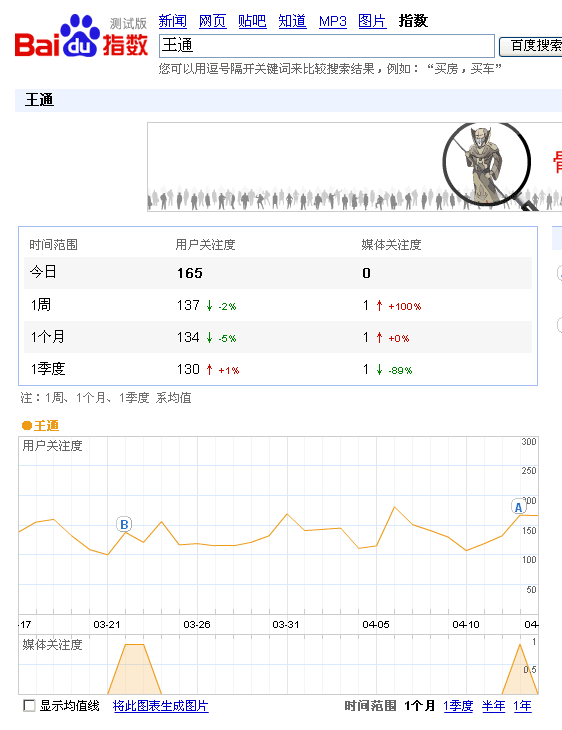Click the 王通 legend label
This screenshot has height=730, width=562.
pyautogui.click(x=46, y=426)
